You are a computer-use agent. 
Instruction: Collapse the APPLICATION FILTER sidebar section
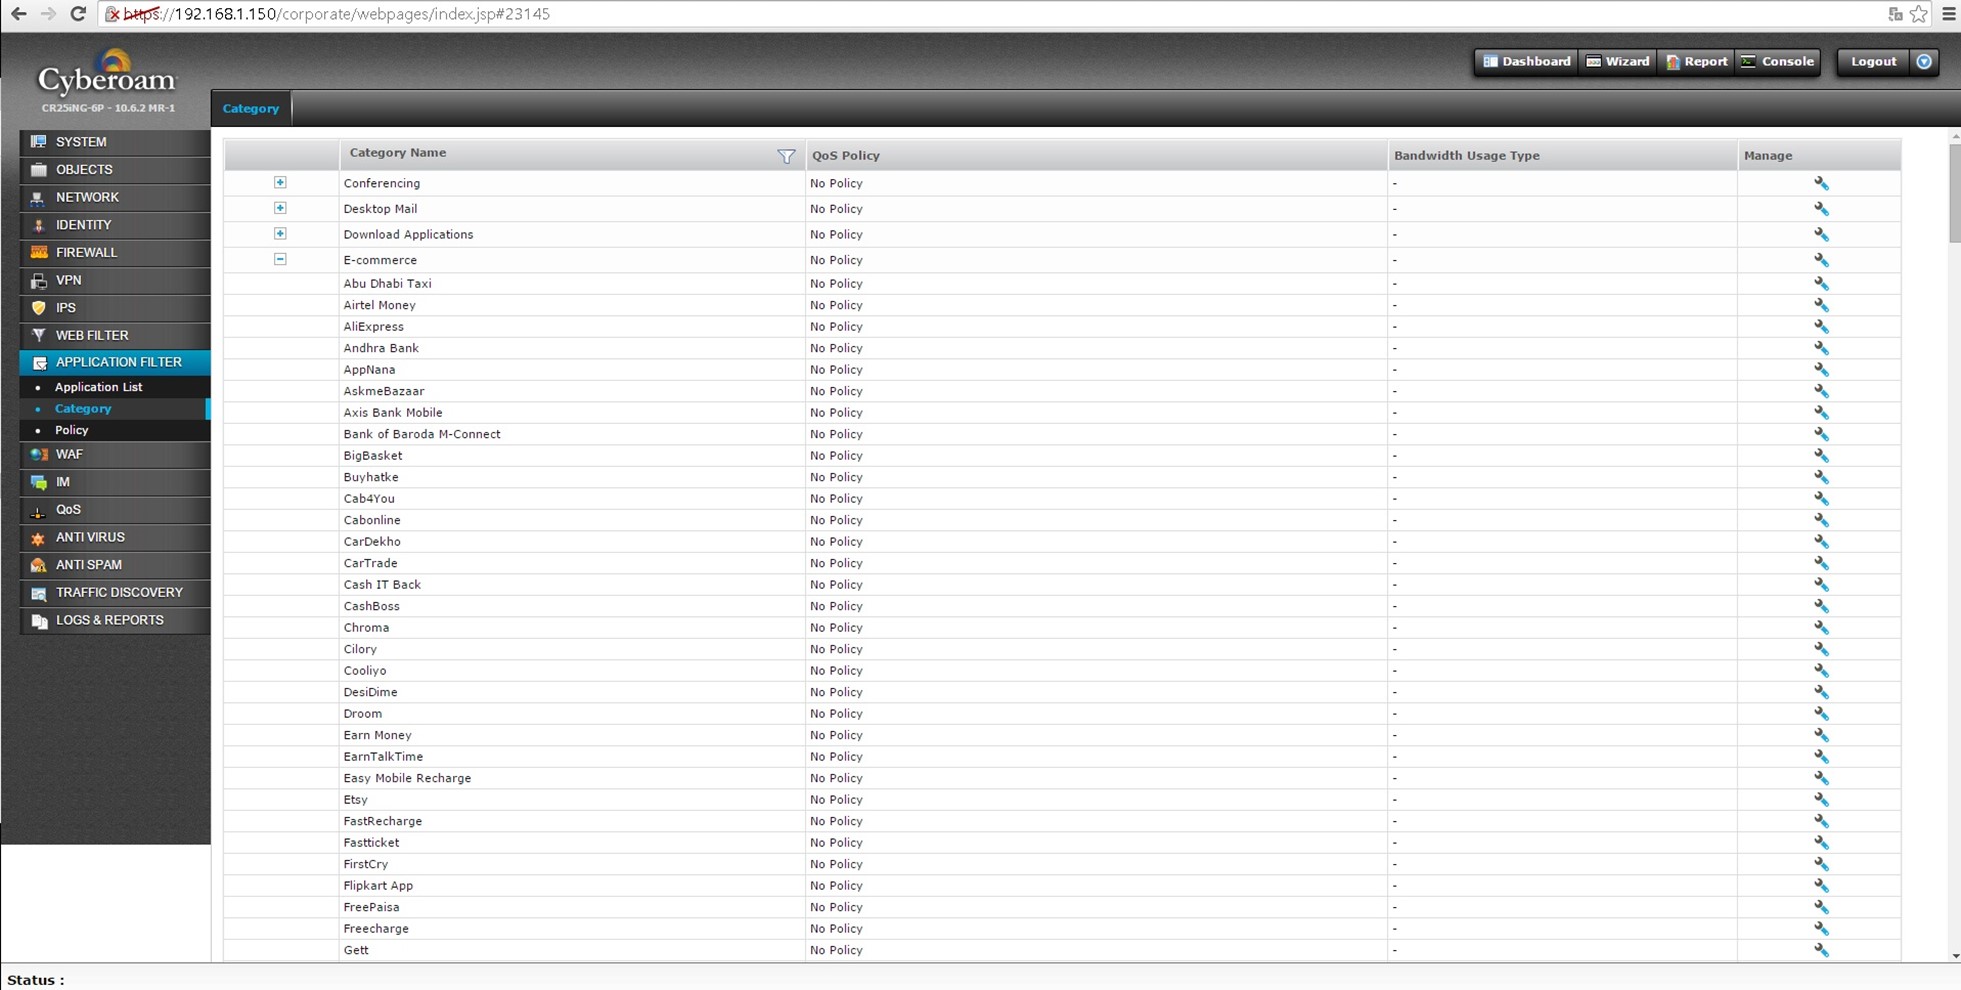point(115,362)
